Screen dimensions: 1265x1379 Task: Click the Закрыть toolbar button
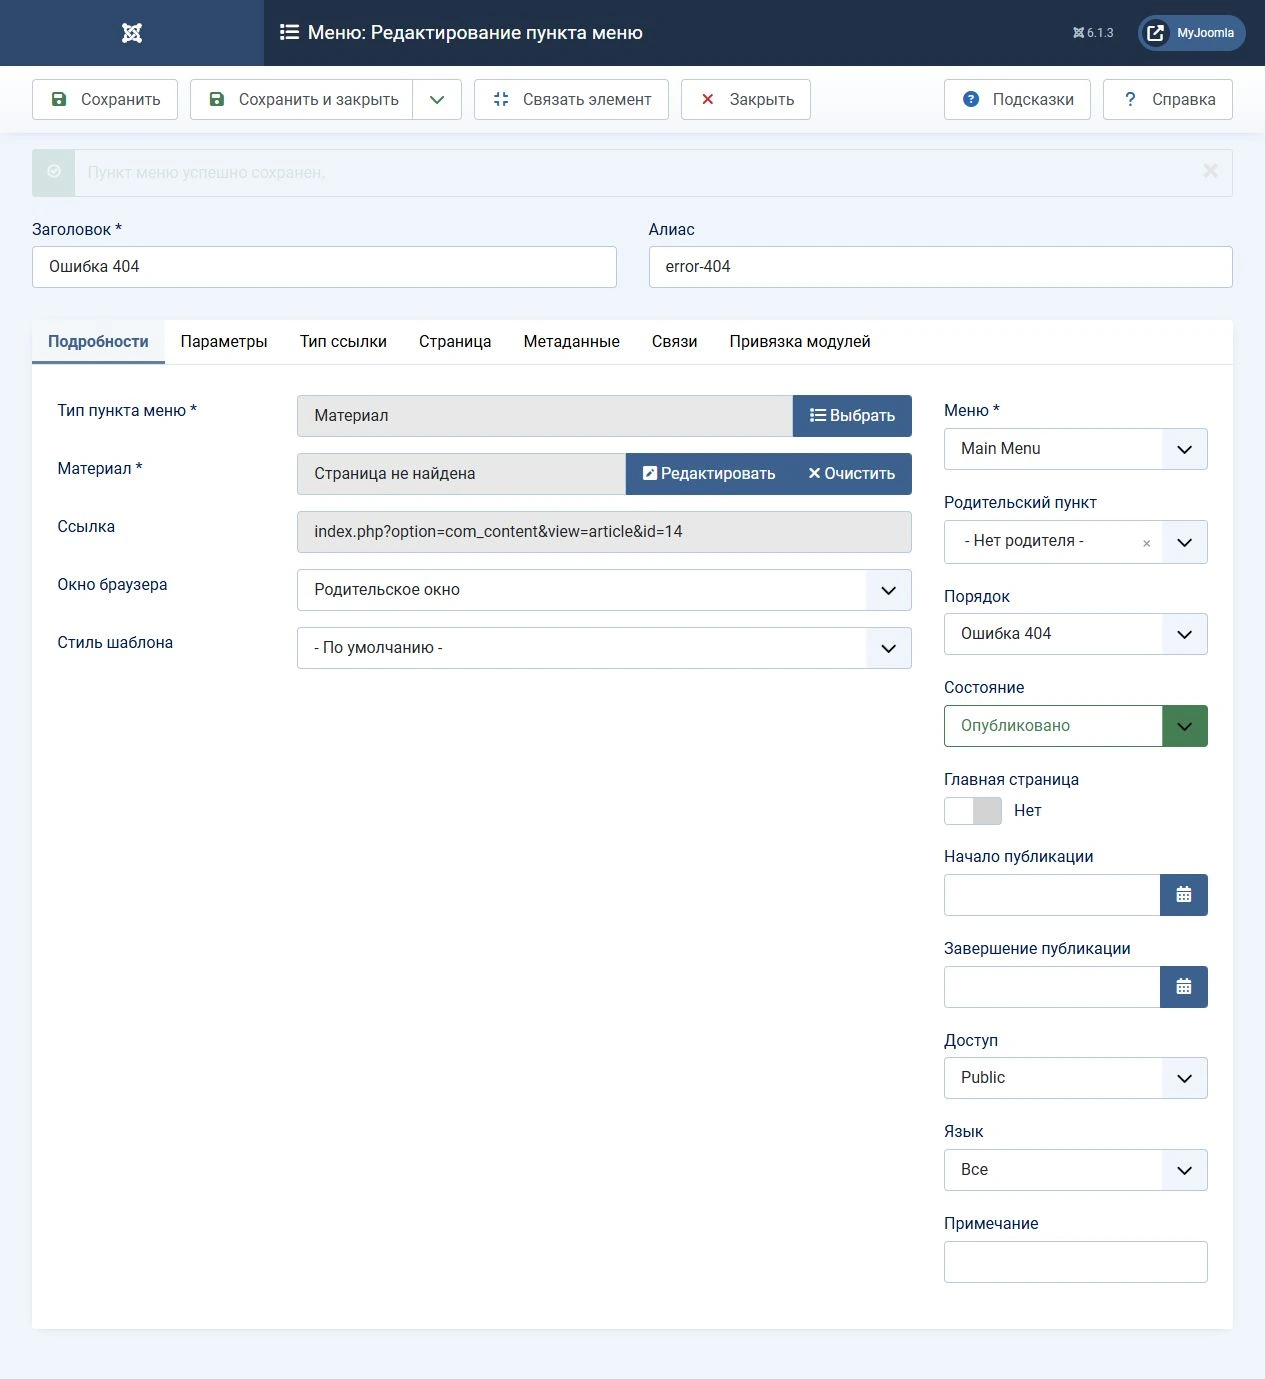click(x=746, y=99)
